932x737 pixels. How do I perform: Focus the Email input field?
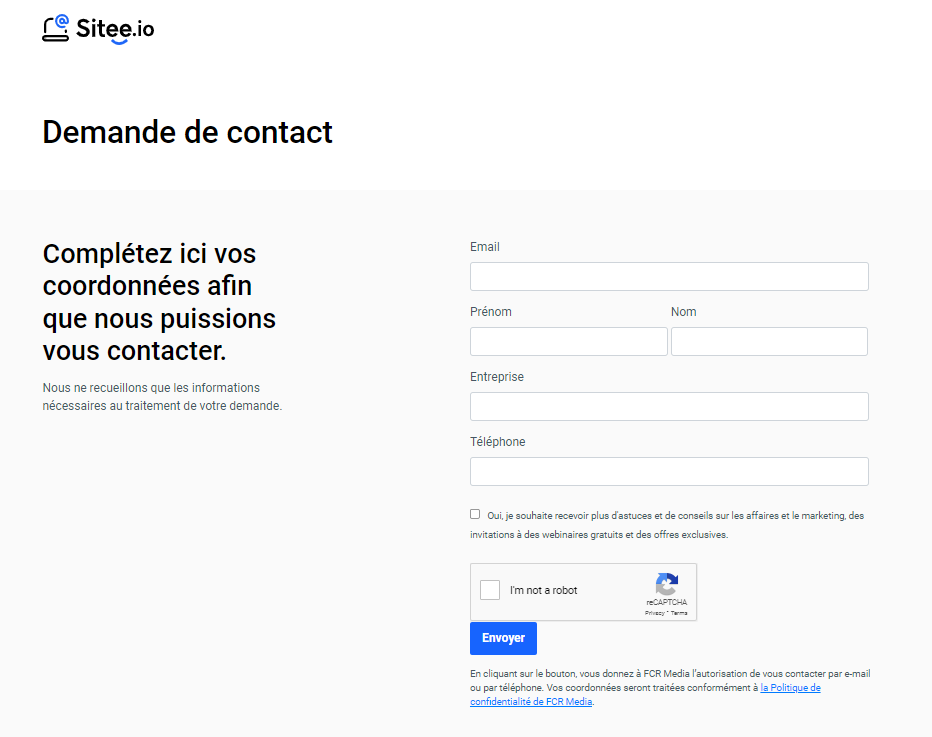pos(669,276)
